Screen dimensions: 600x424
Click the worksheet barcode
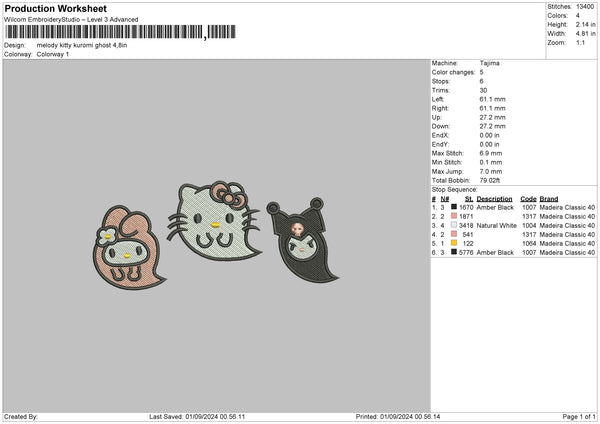(x=120, y=32)
